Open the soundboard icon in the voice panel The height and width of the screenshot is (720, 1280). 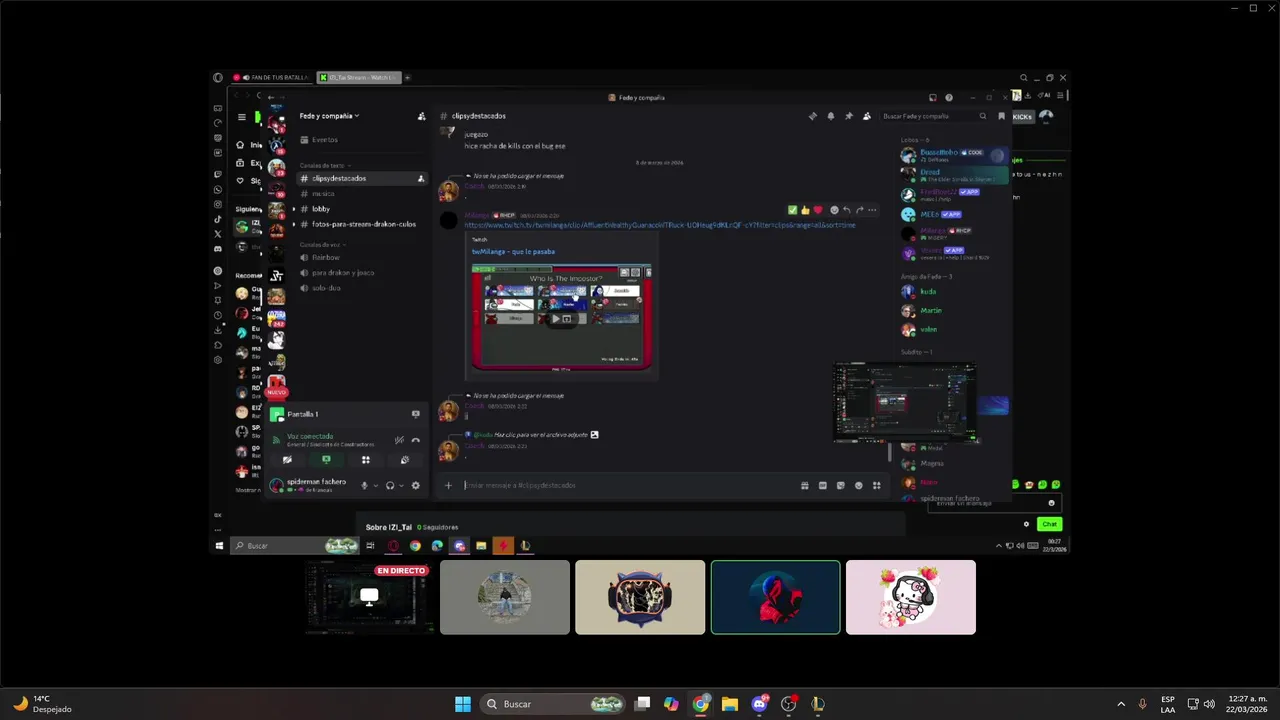pos(405,460)
